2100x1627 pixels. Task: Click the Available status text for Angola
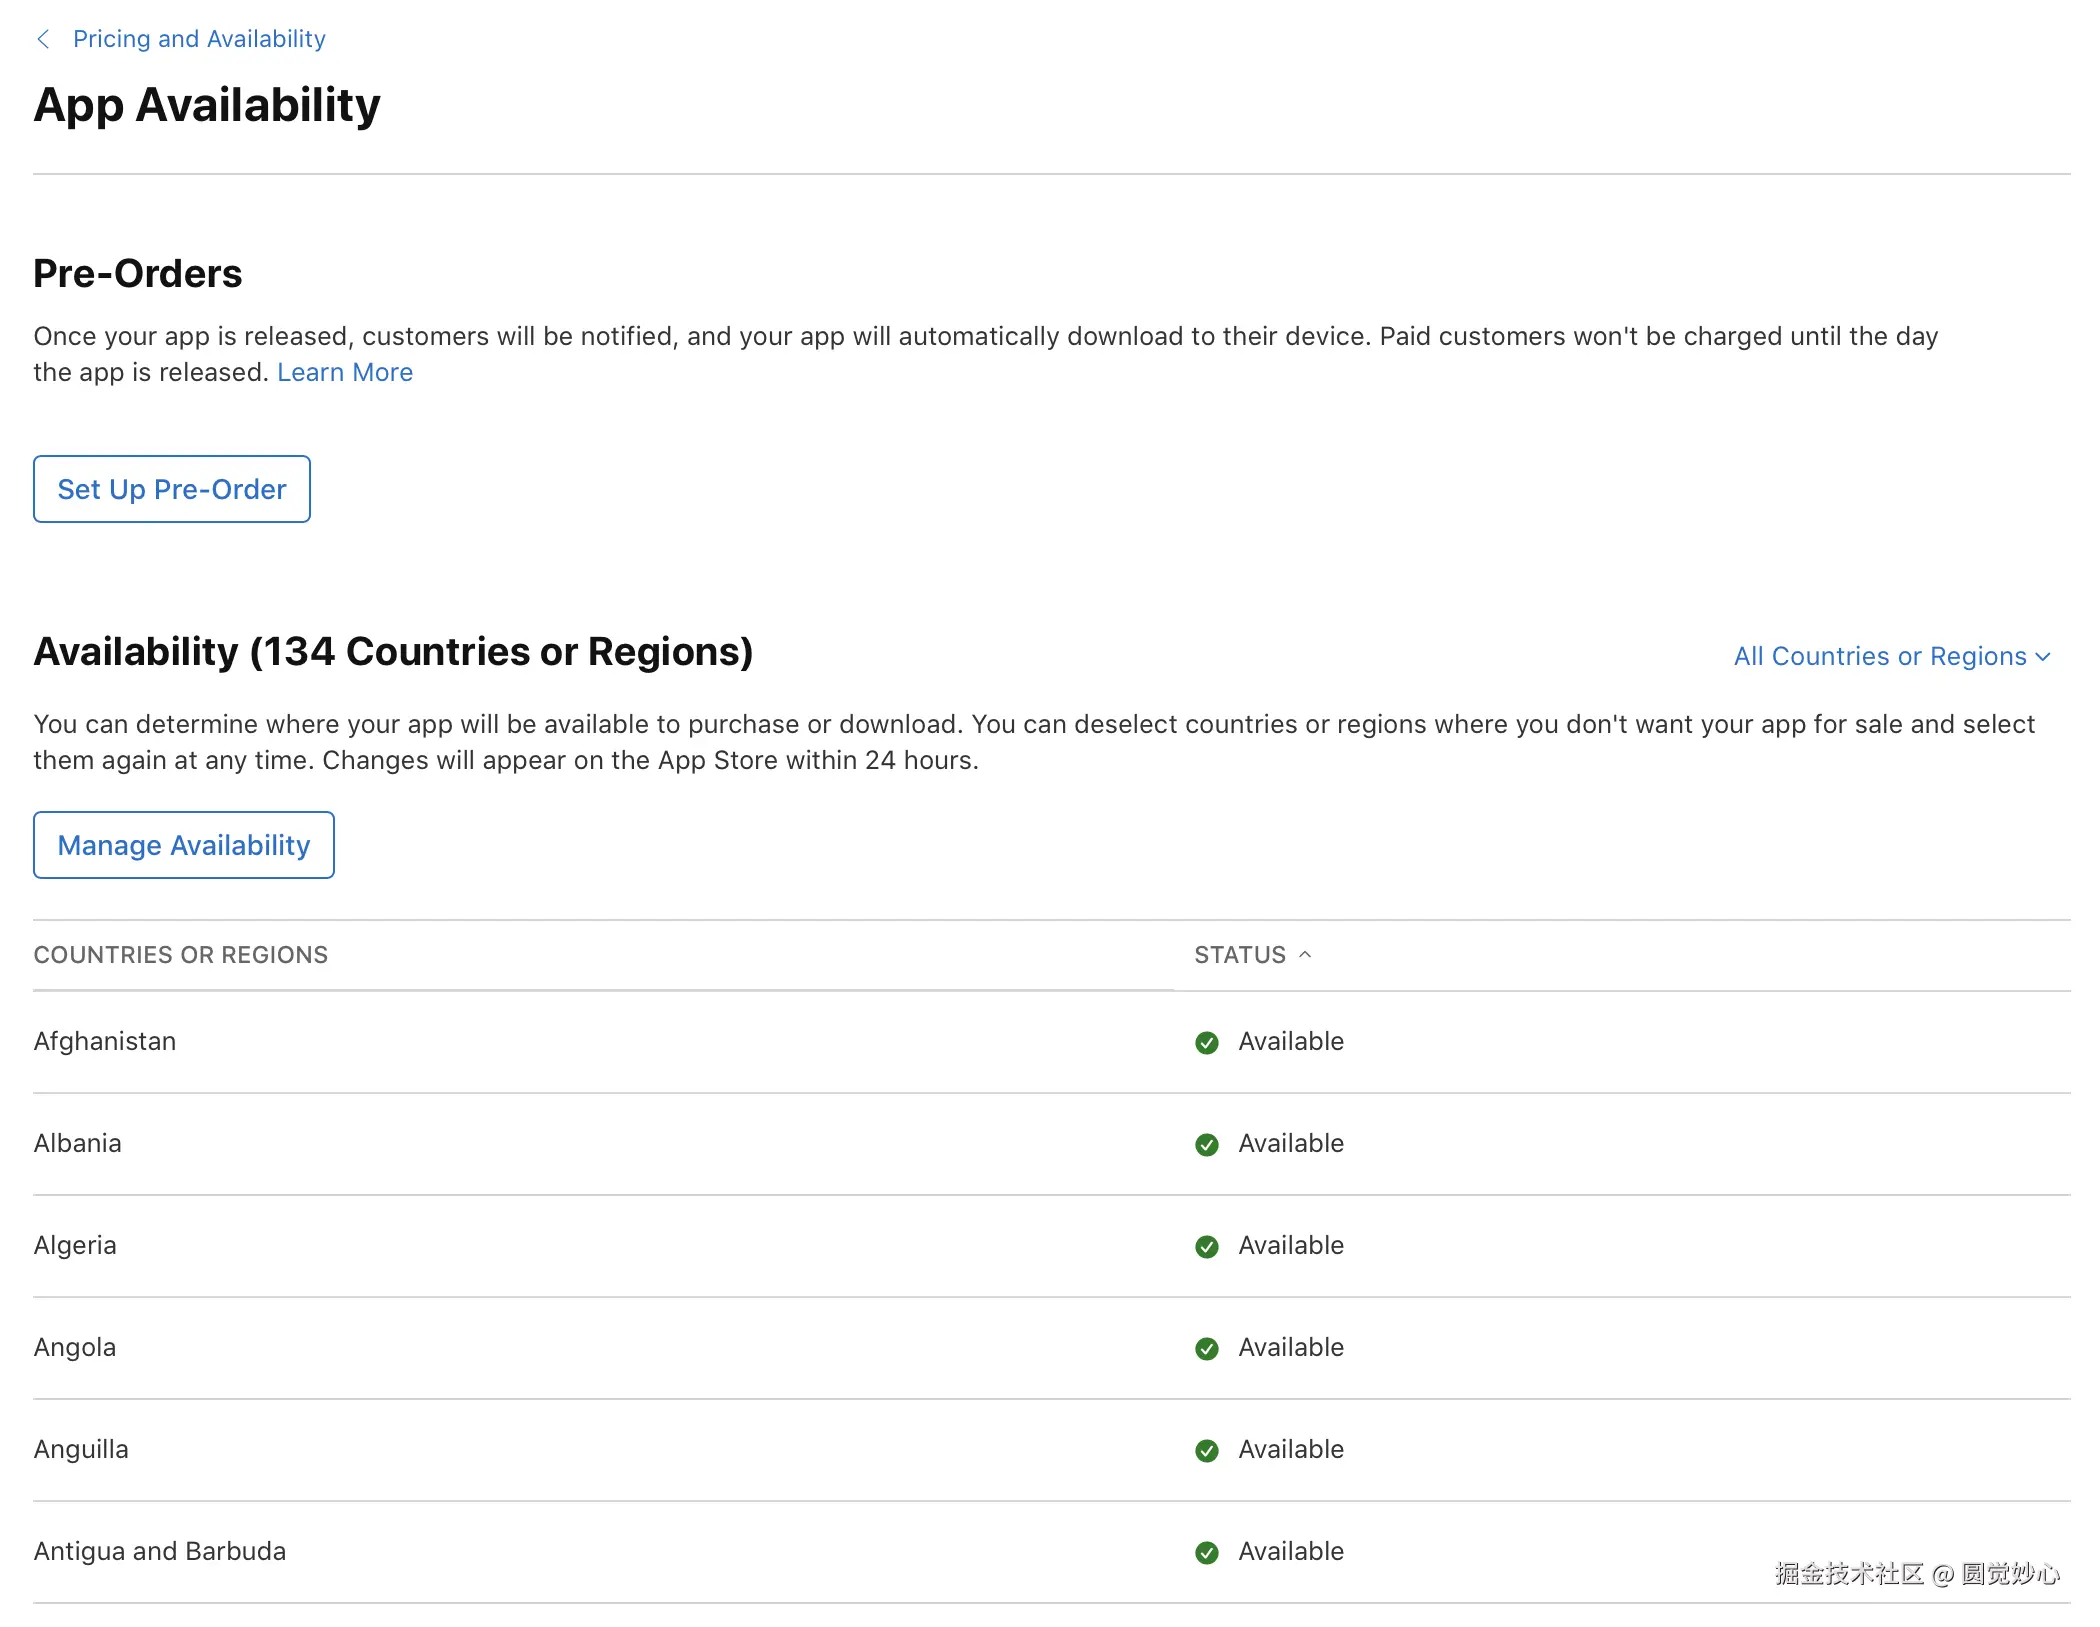coord(1291,1347)
